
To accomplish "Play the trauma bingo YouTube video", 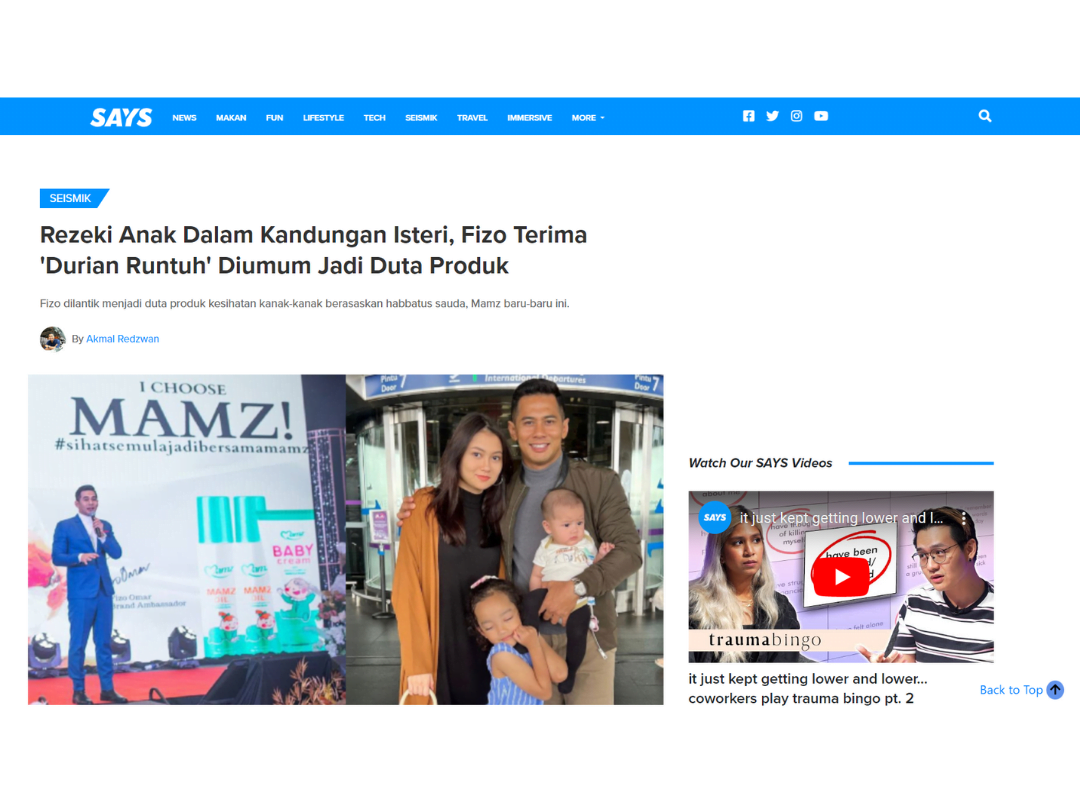I will pyautogui.click(x=841, y=577).
